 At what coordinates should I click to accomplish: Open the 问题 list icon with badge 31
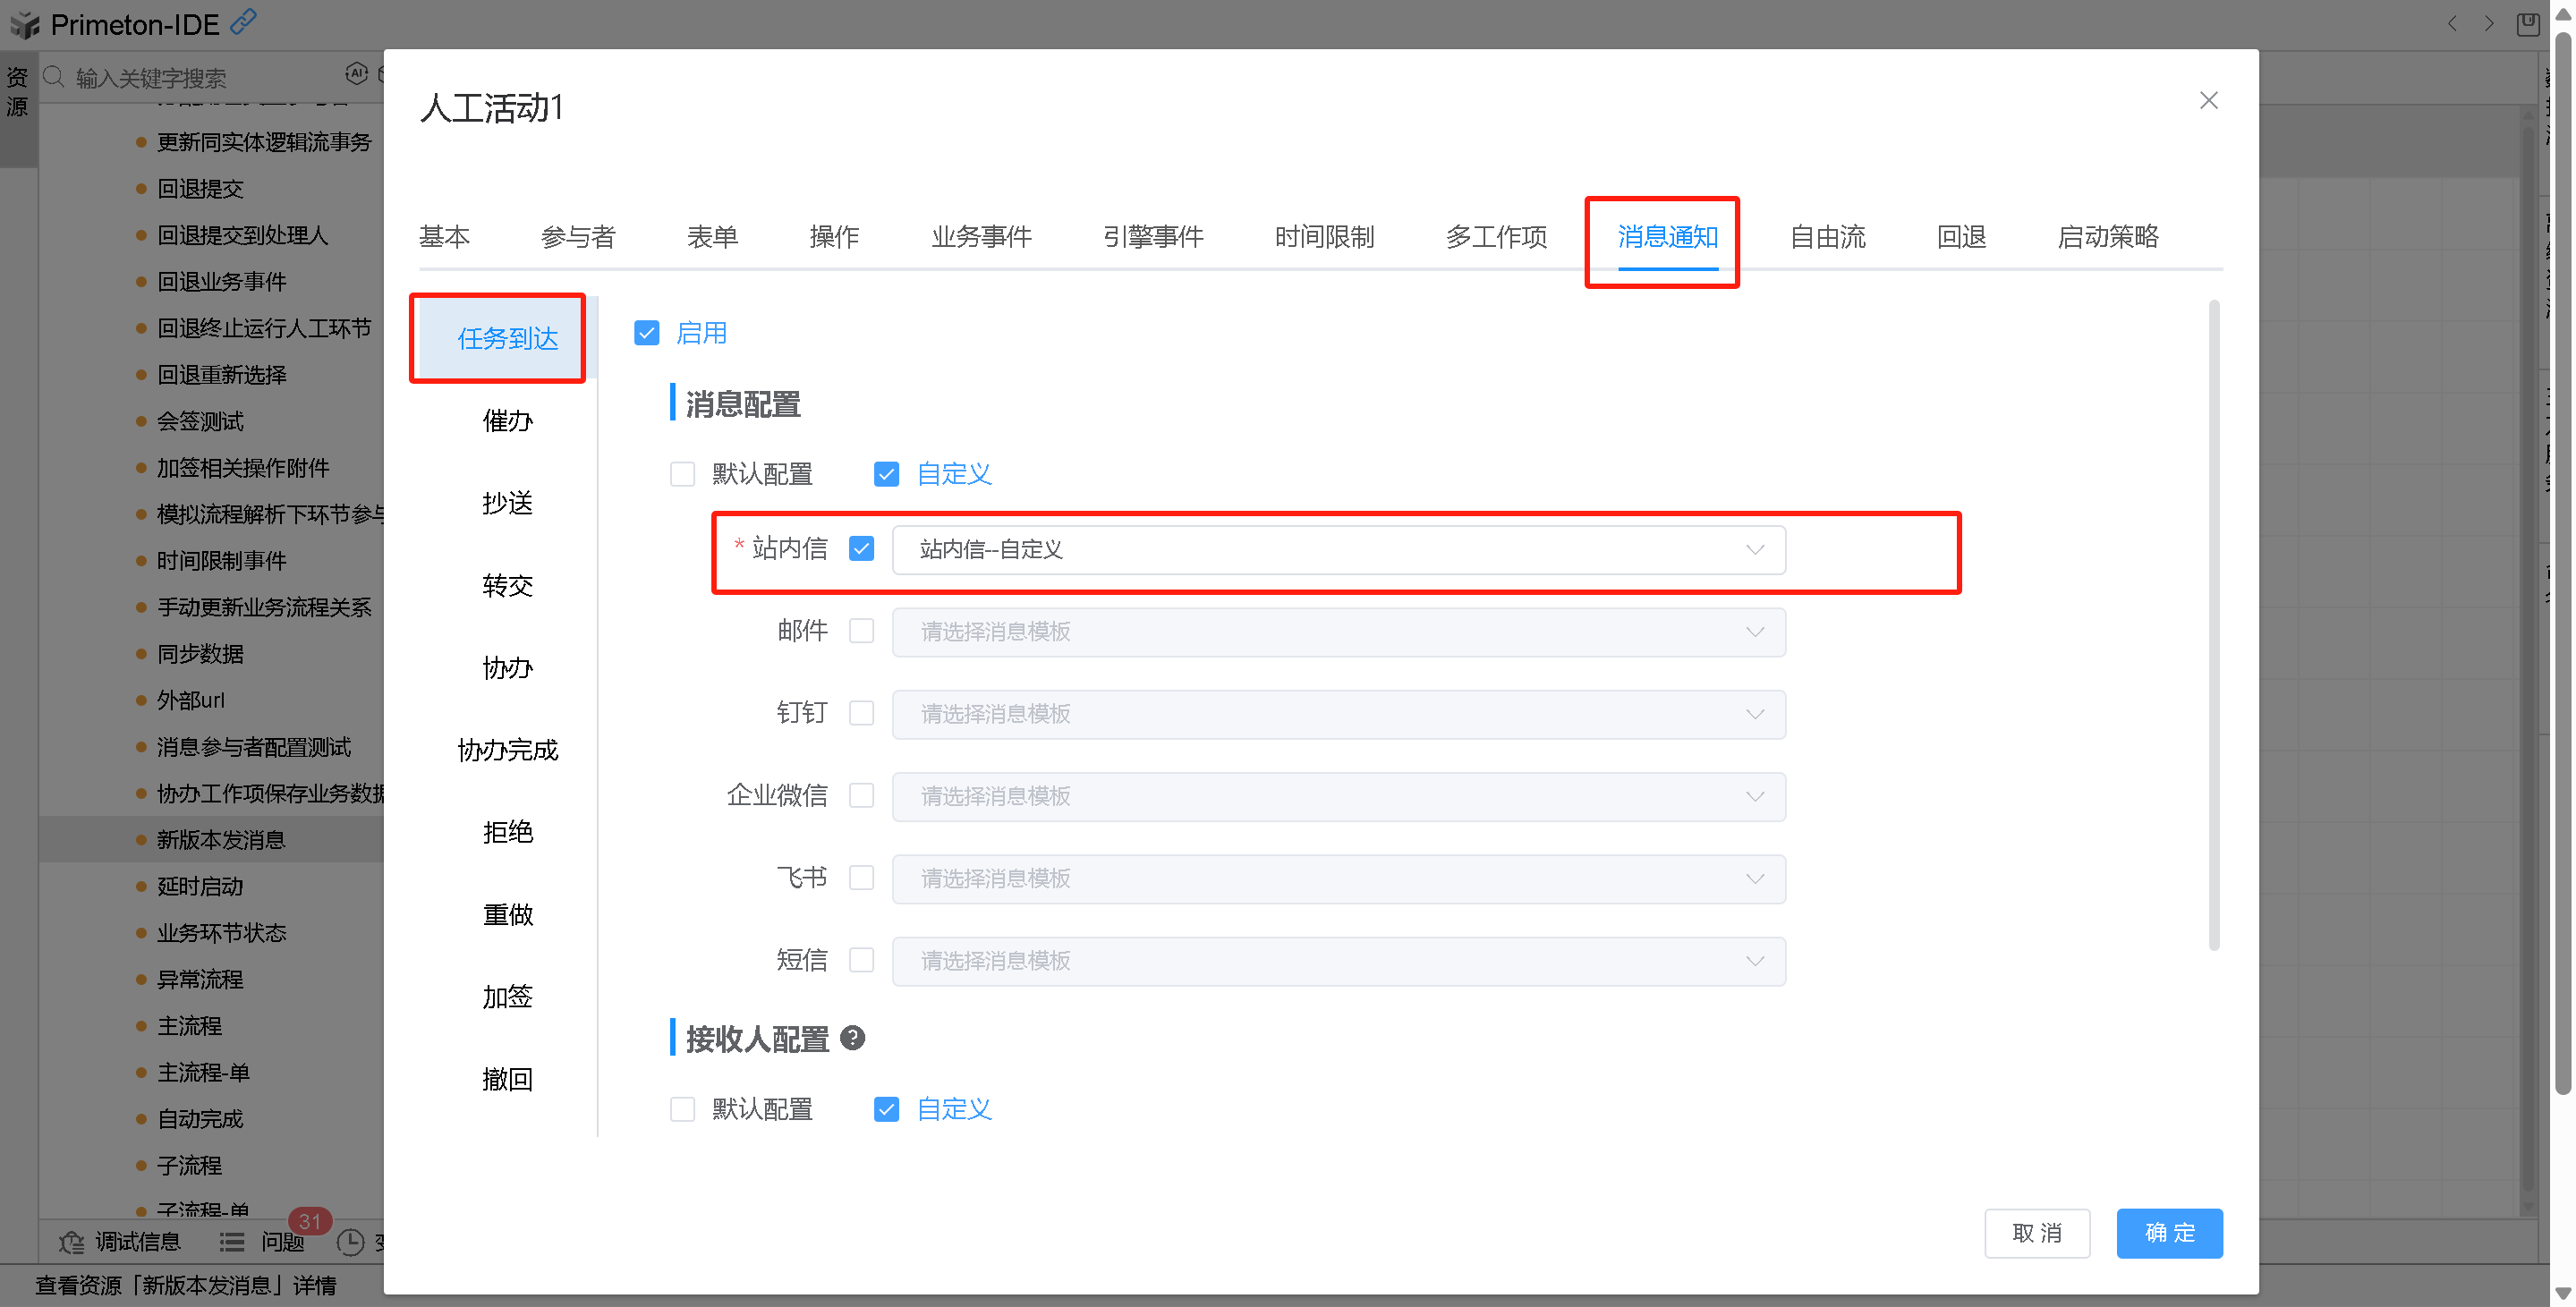point(232,1242)
